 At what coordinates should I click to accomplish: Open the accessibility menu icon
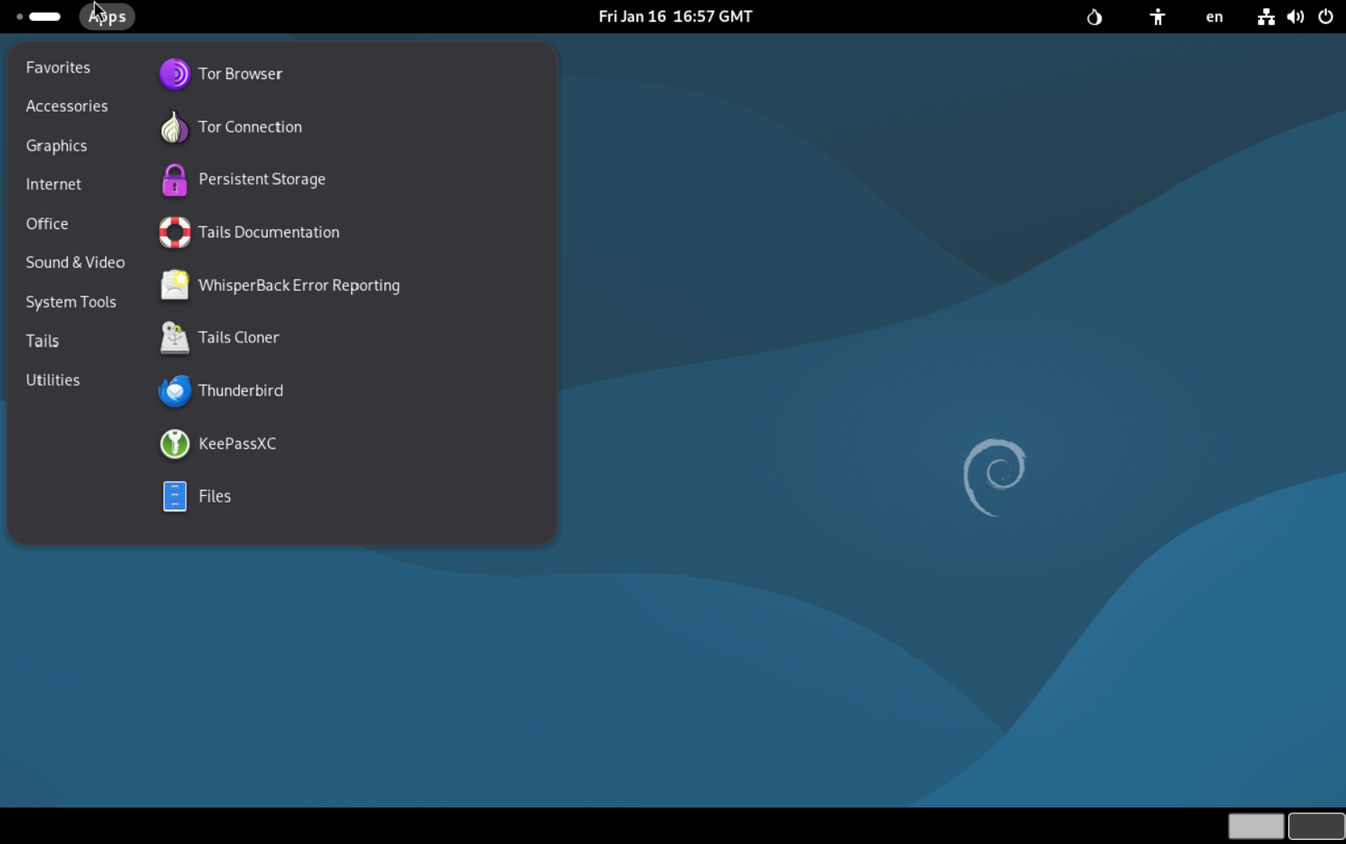pyautogui.click(x=1157, y=17)
